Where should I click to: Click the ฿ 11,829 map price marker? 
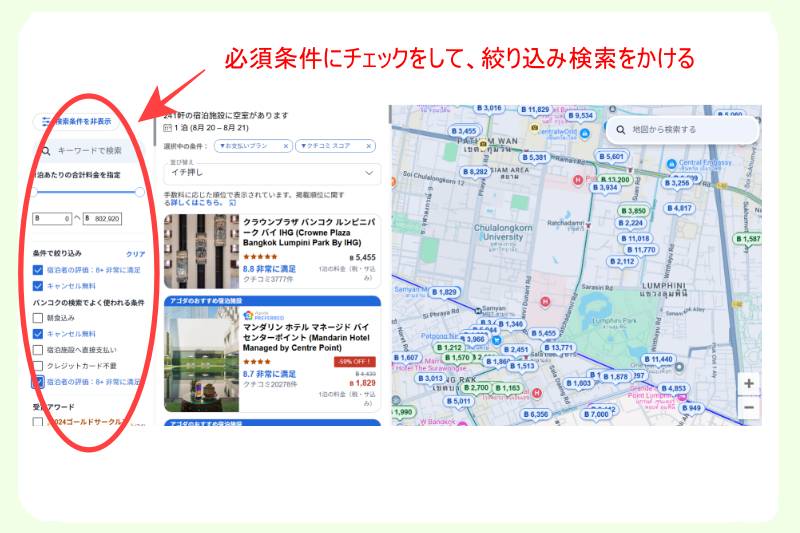pyautogui.click(x=535, y=110)
